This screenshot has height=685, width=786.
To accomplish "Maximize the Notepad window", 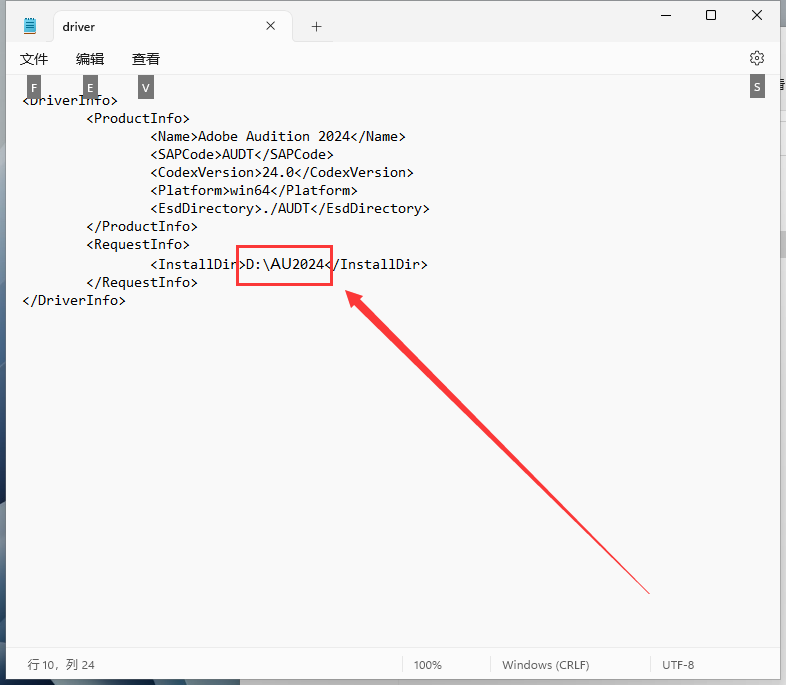I will [711, 15].
